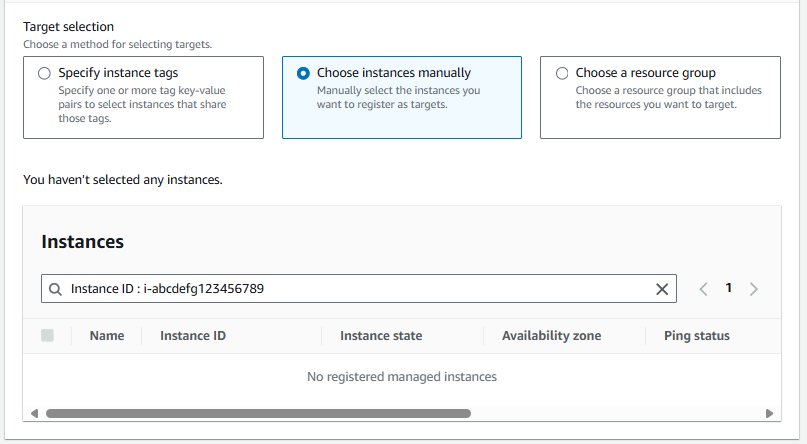Viewport: 807px width, 444px height.
Task: Sort by the Instance state column
Action: pyautogui.click(x=381, y=336)
